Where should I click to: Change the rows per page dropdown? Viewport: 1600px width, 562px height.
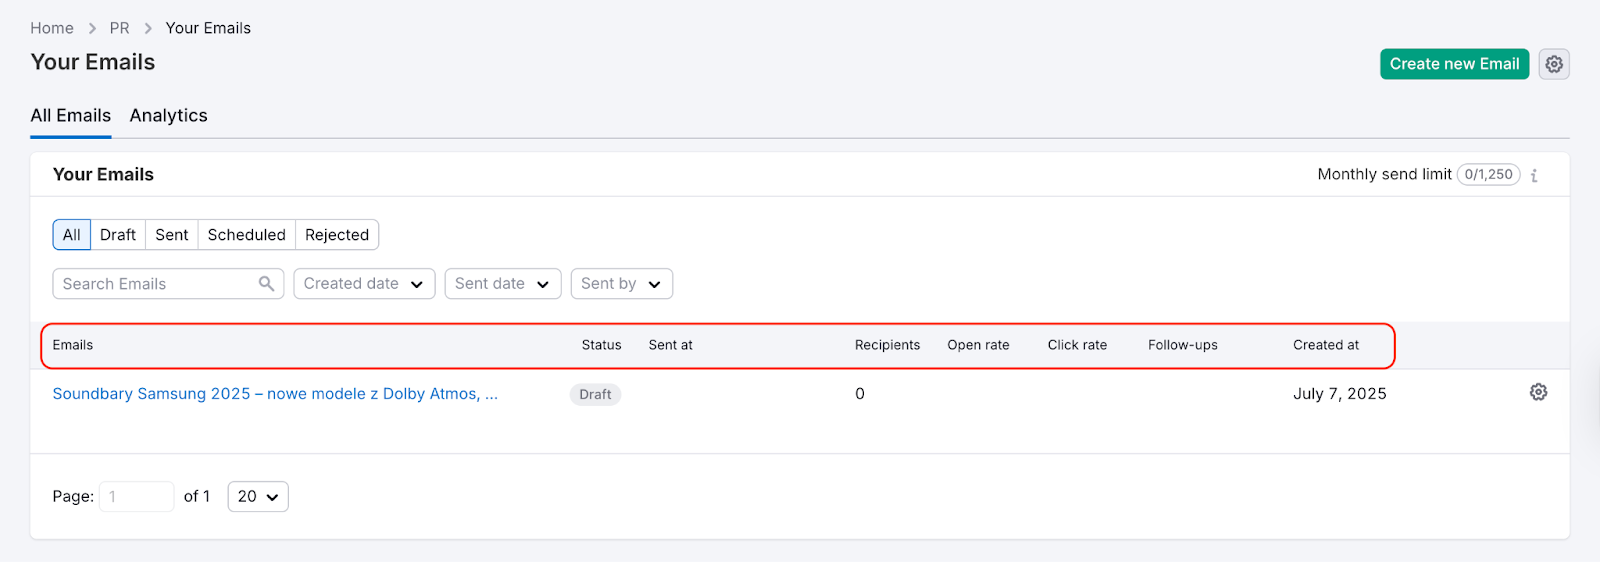click(258, 497)
